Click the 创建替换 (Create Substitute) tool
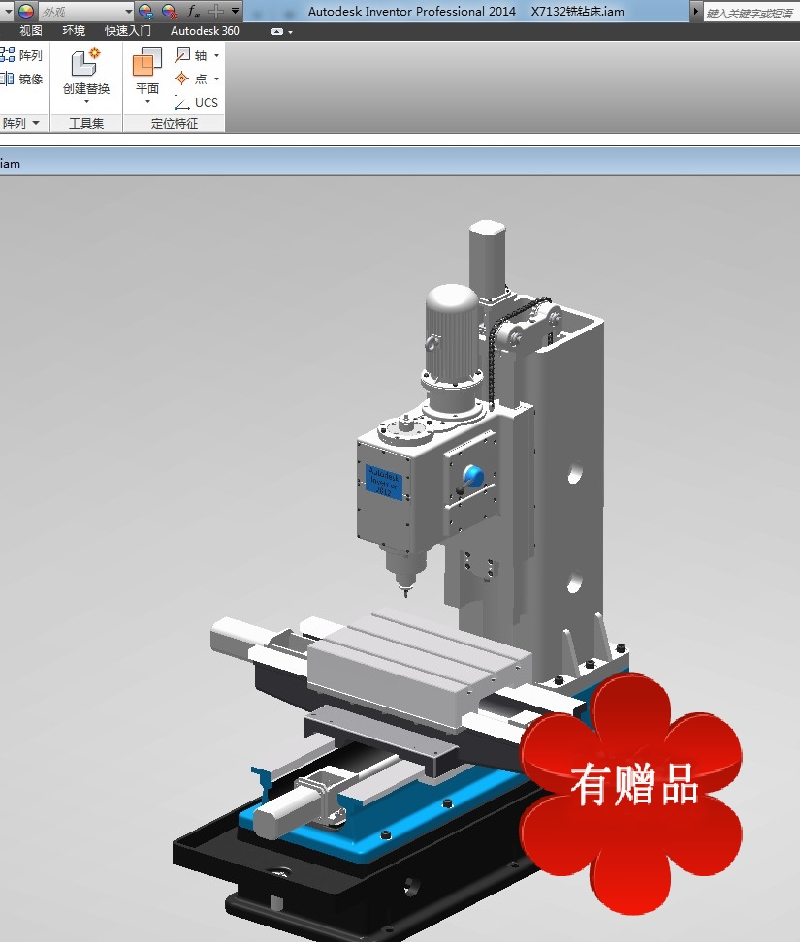 click(85, 70)
